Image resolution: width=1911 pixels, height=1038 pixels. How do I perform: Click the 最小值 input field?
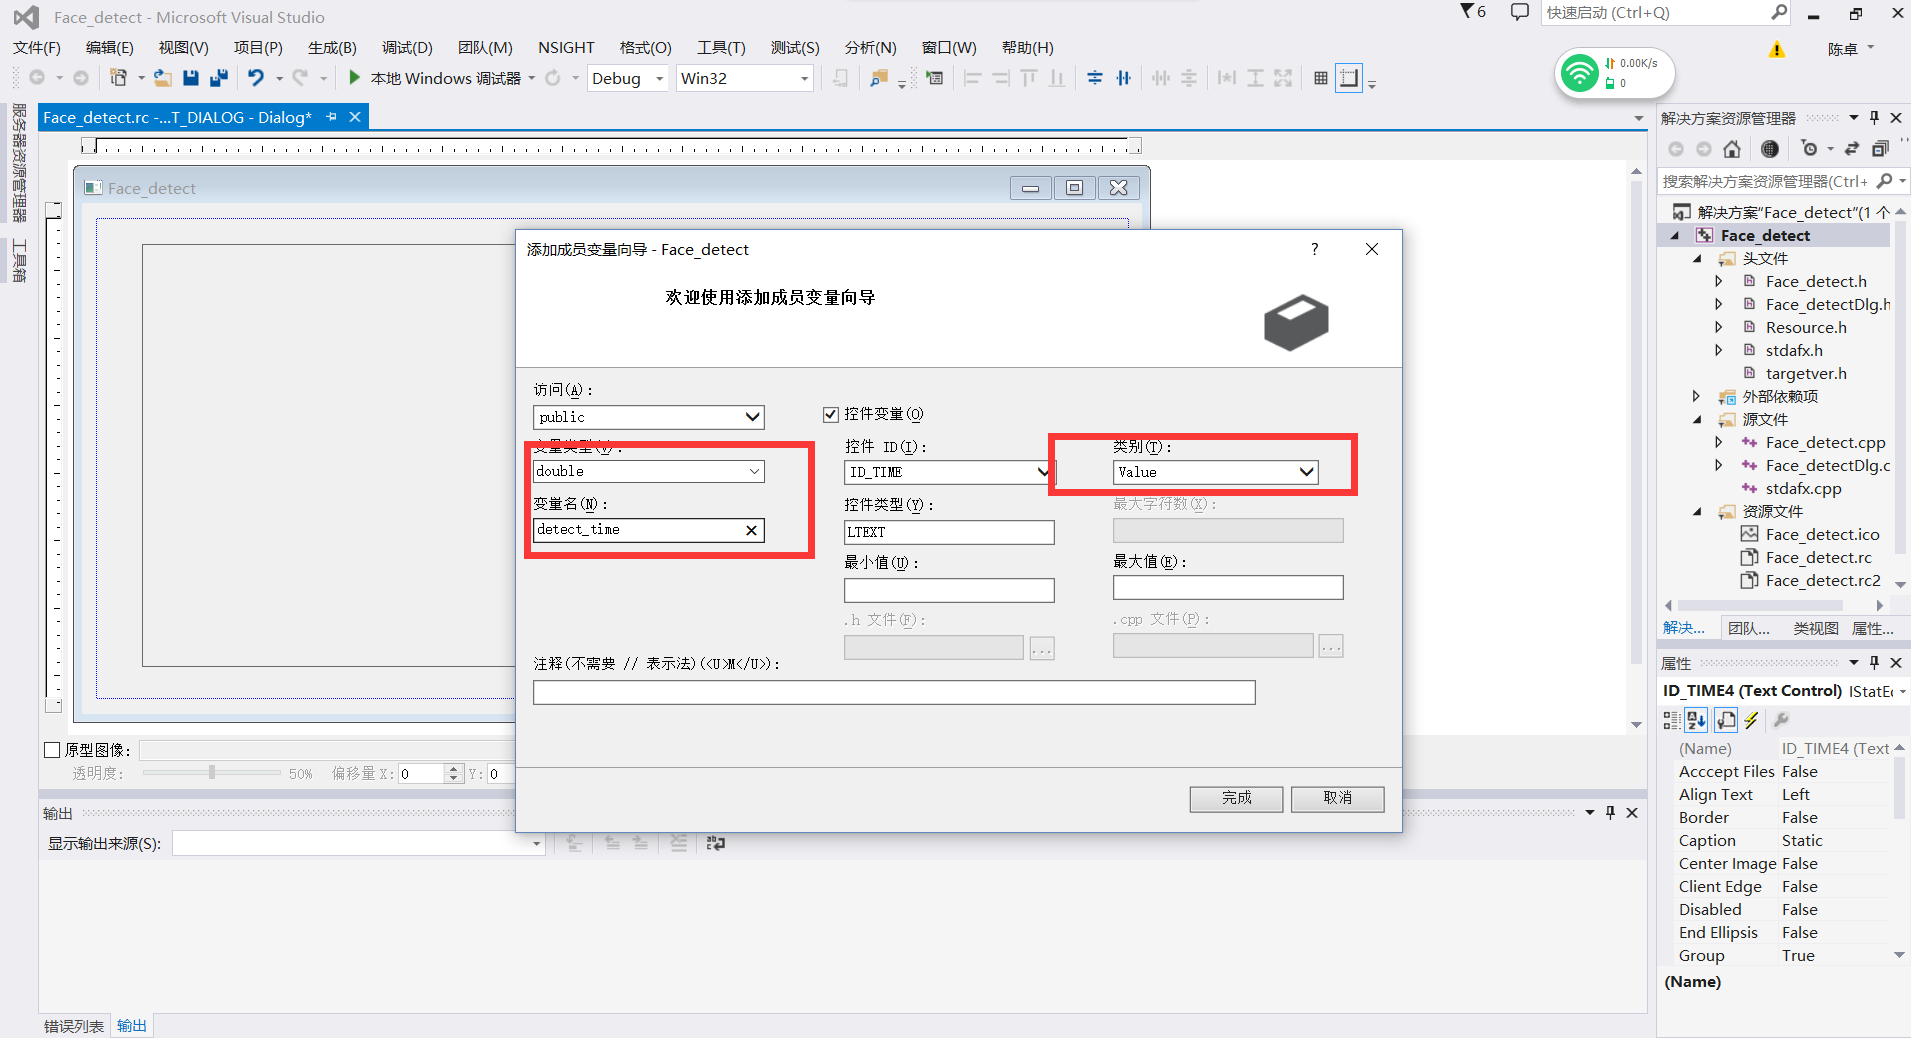point(949,590)
